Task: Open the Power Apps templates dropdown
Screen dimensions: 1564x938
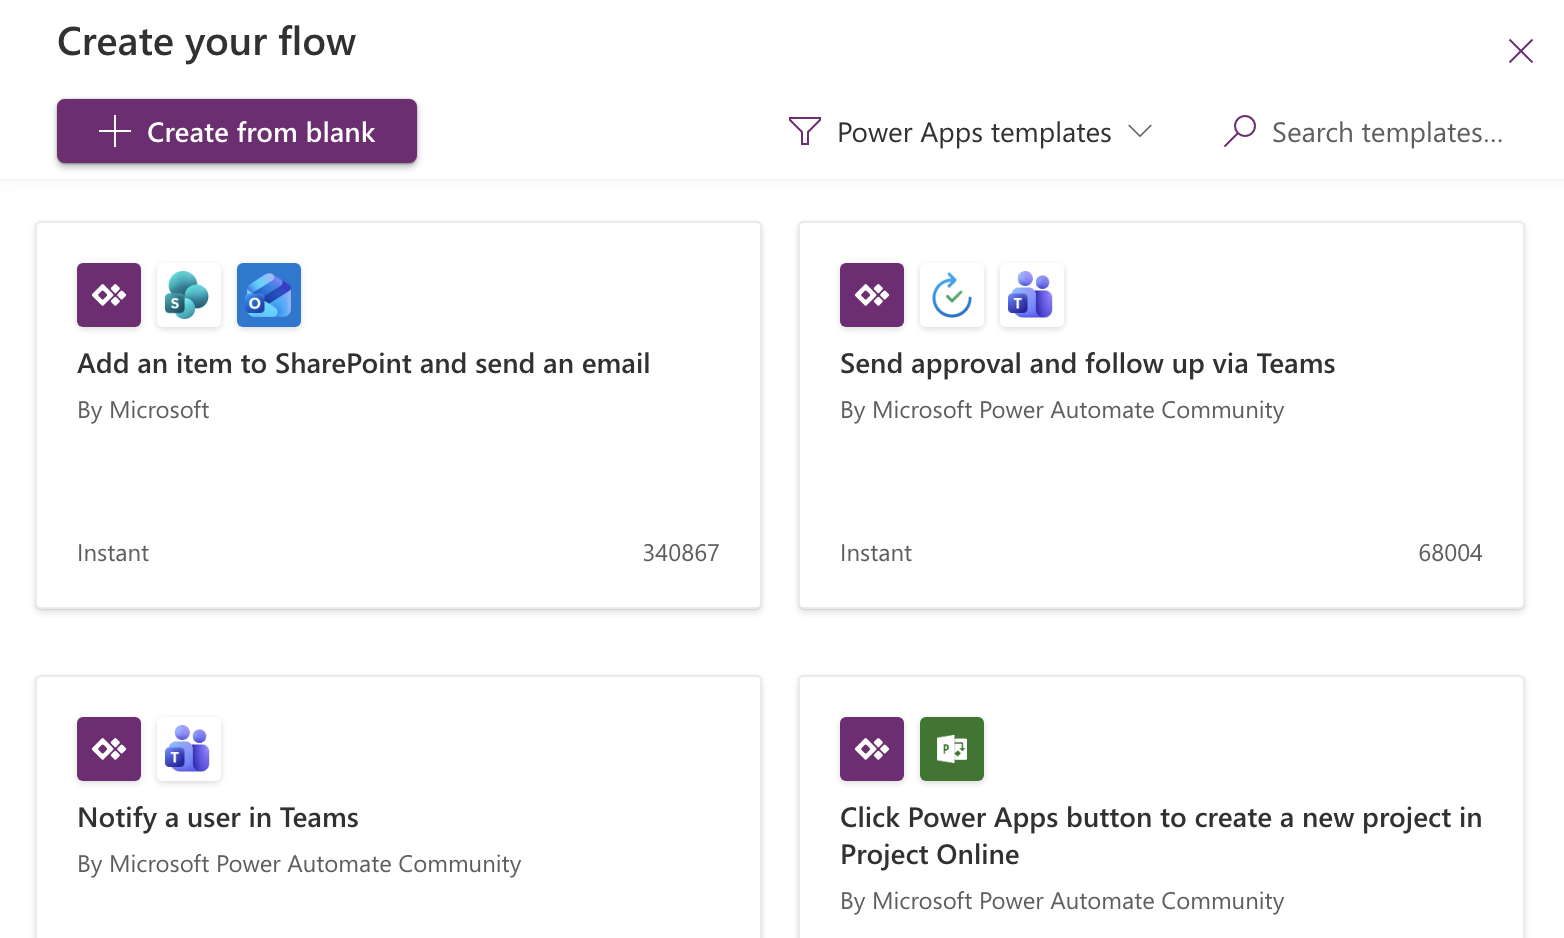Action: (x=973, y=131)
